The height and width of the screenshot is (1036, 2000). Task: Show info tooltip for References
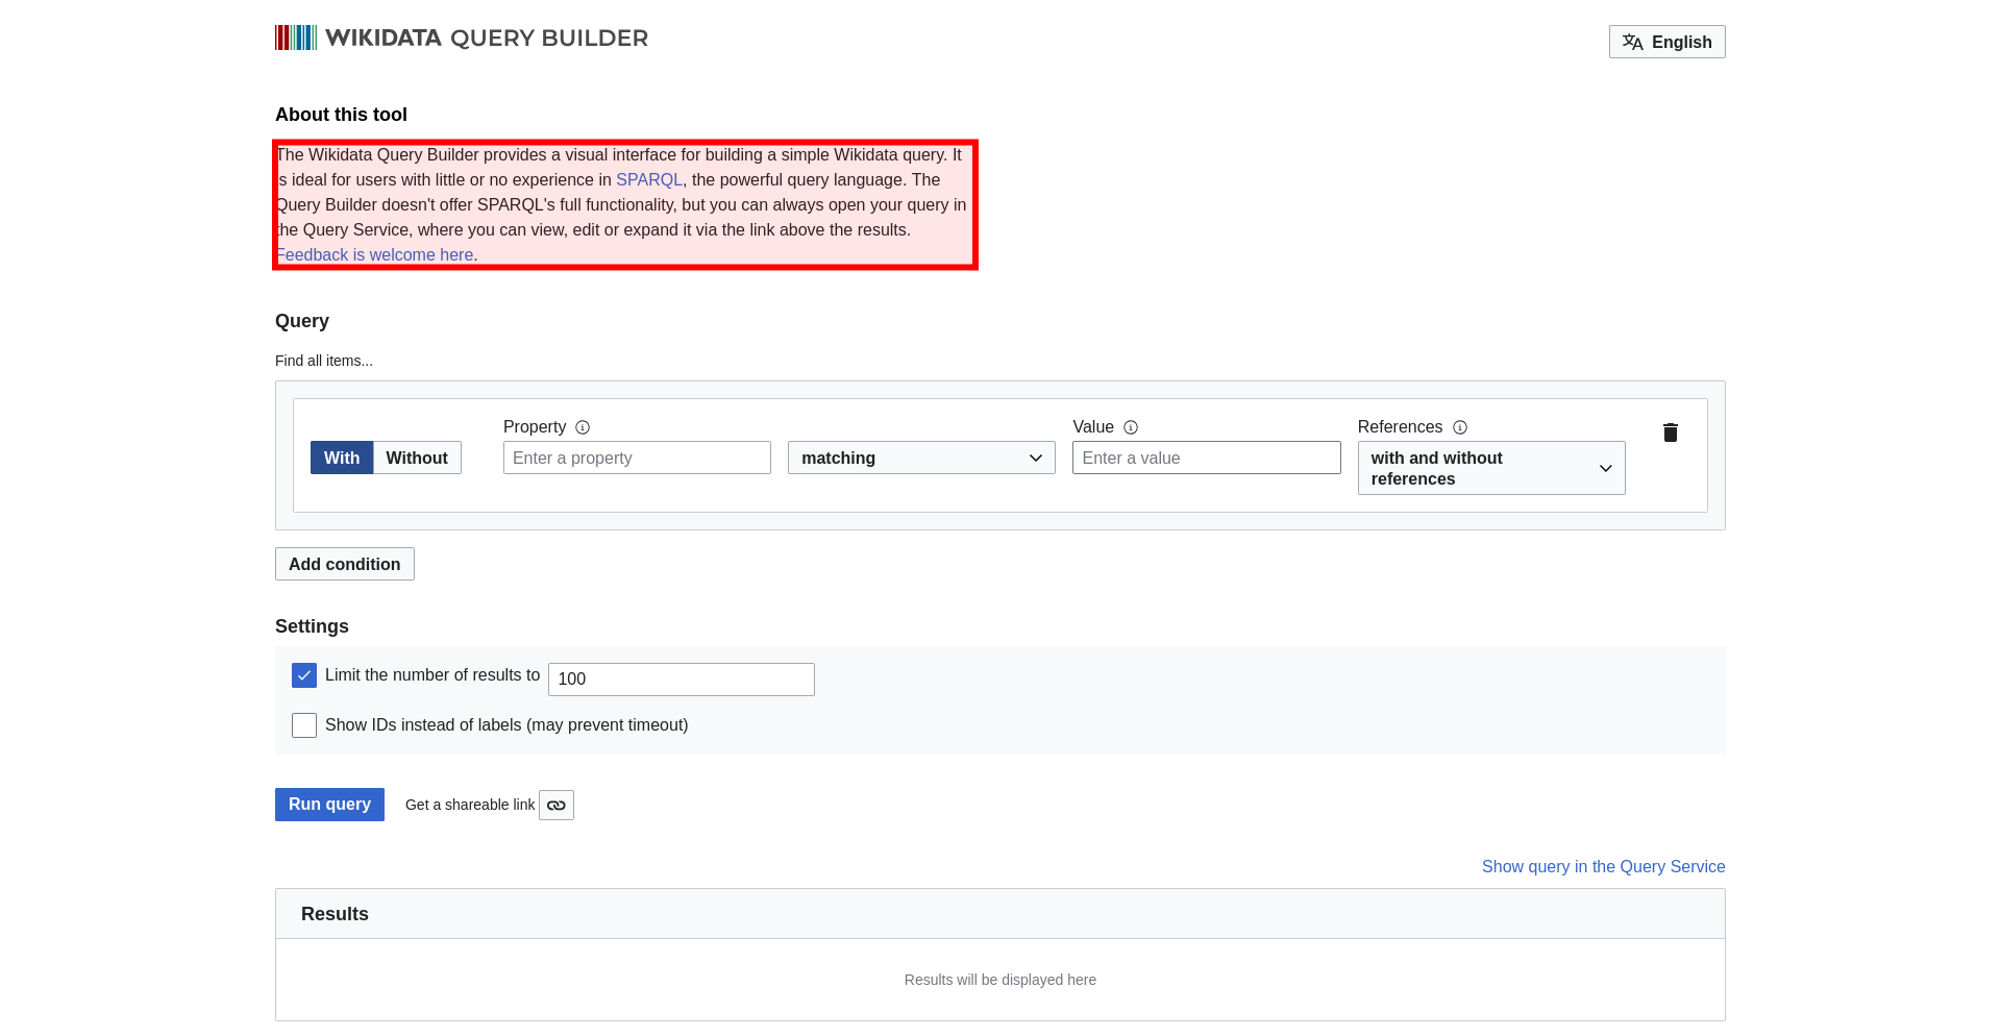(x=1459, y=427)
